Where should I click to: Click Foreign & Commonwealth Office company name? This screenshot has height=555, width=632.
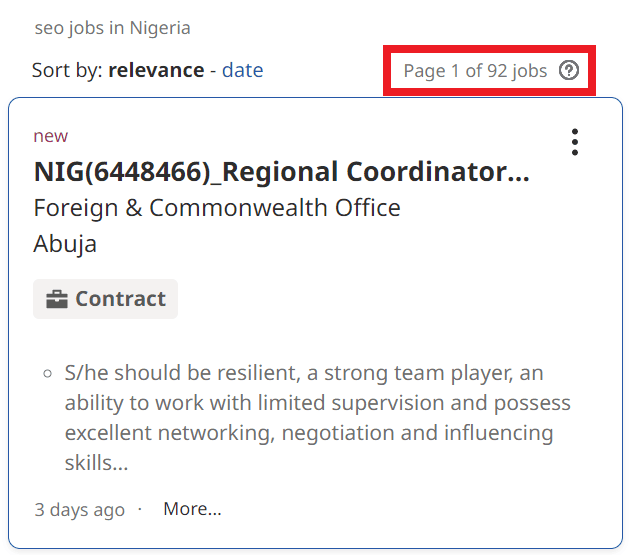(x=217, y=208)
